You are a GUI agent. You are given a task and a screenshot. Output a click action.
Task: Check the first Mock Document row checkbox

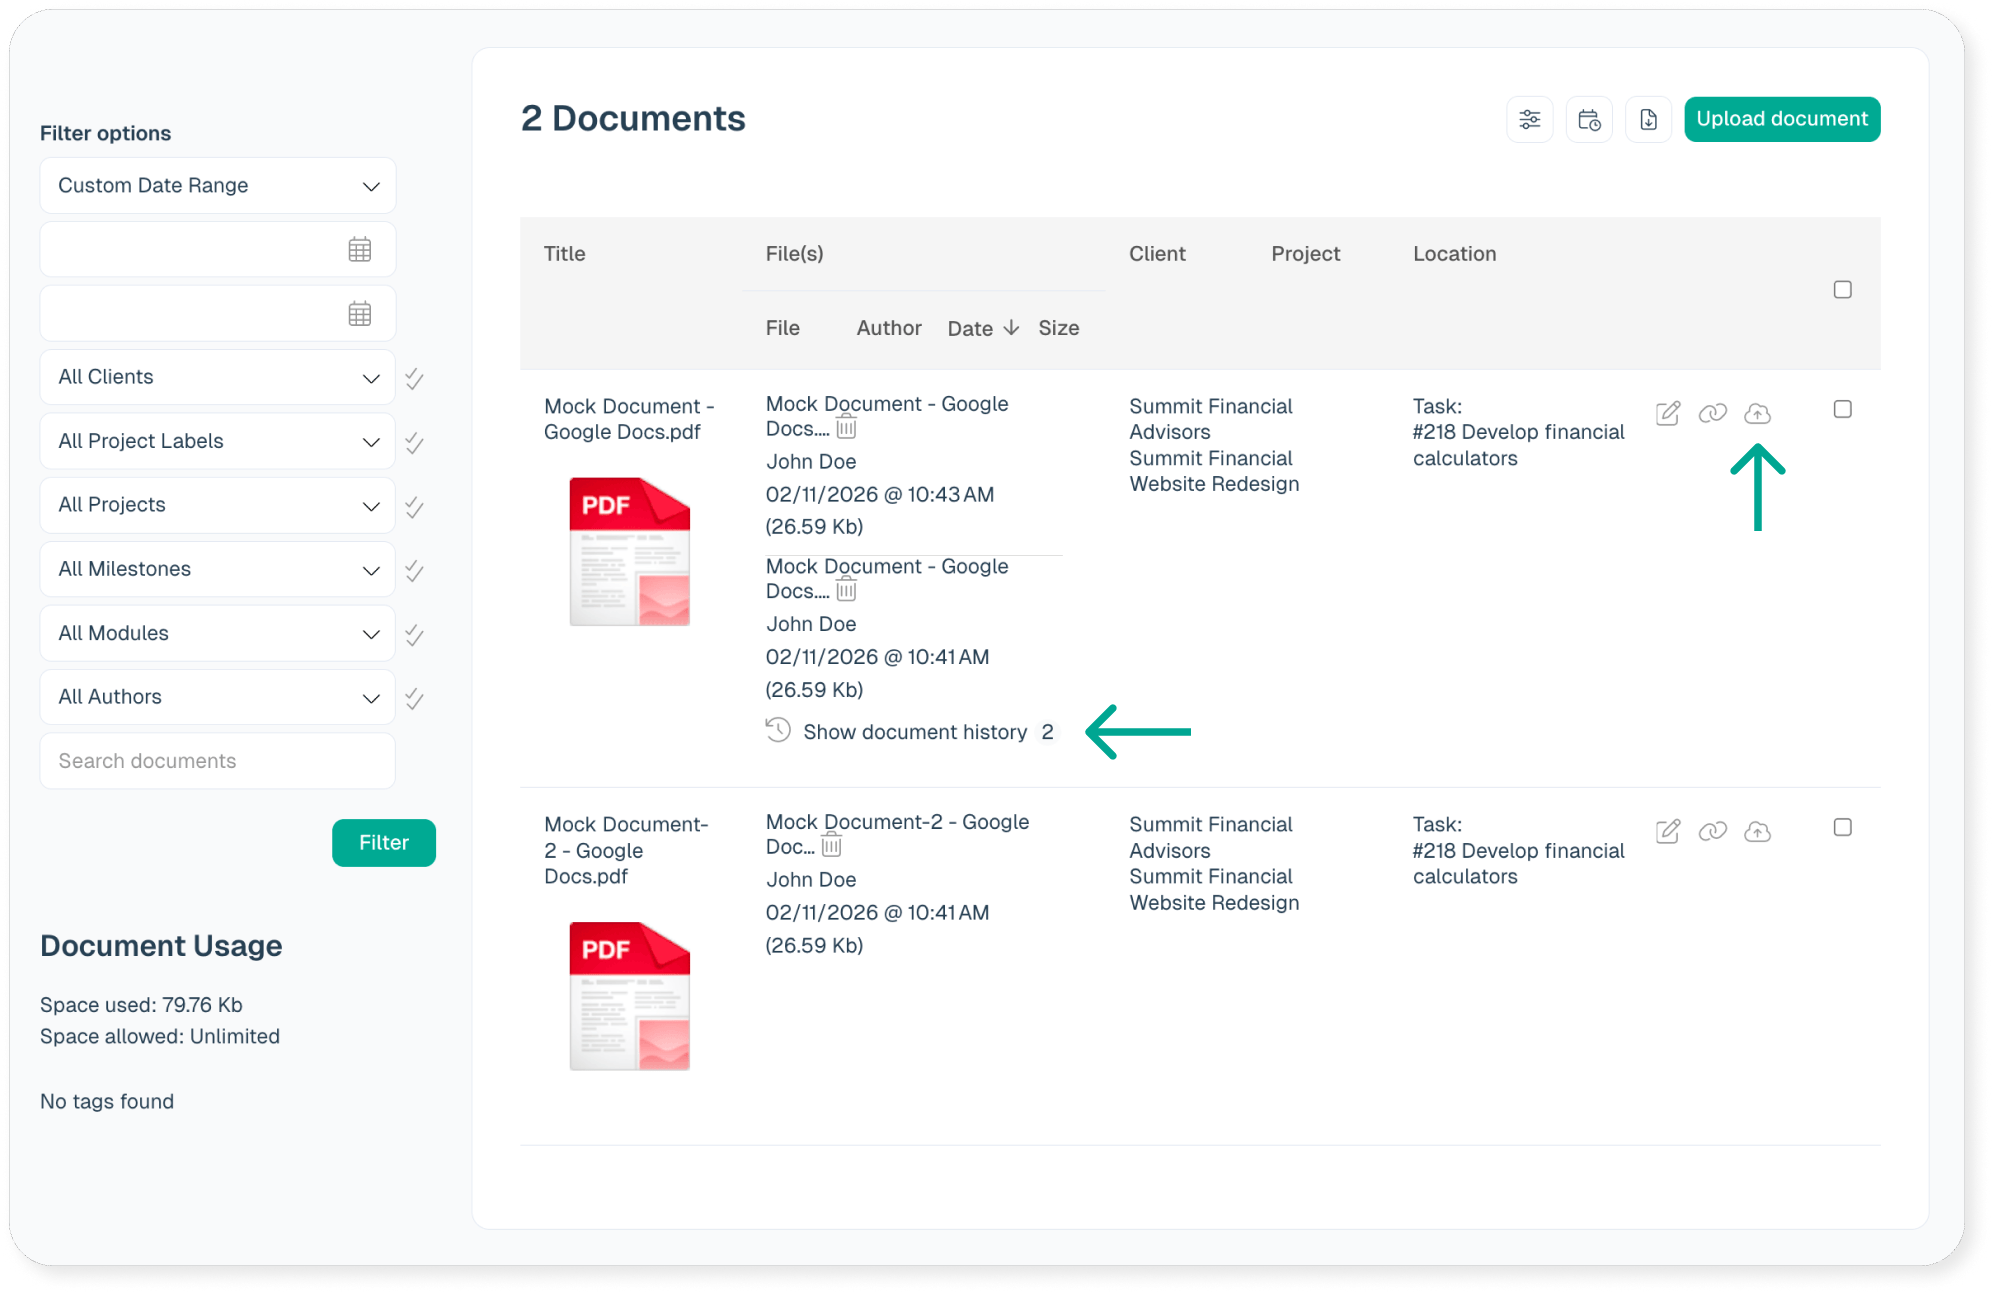(x=1842, y=409)
